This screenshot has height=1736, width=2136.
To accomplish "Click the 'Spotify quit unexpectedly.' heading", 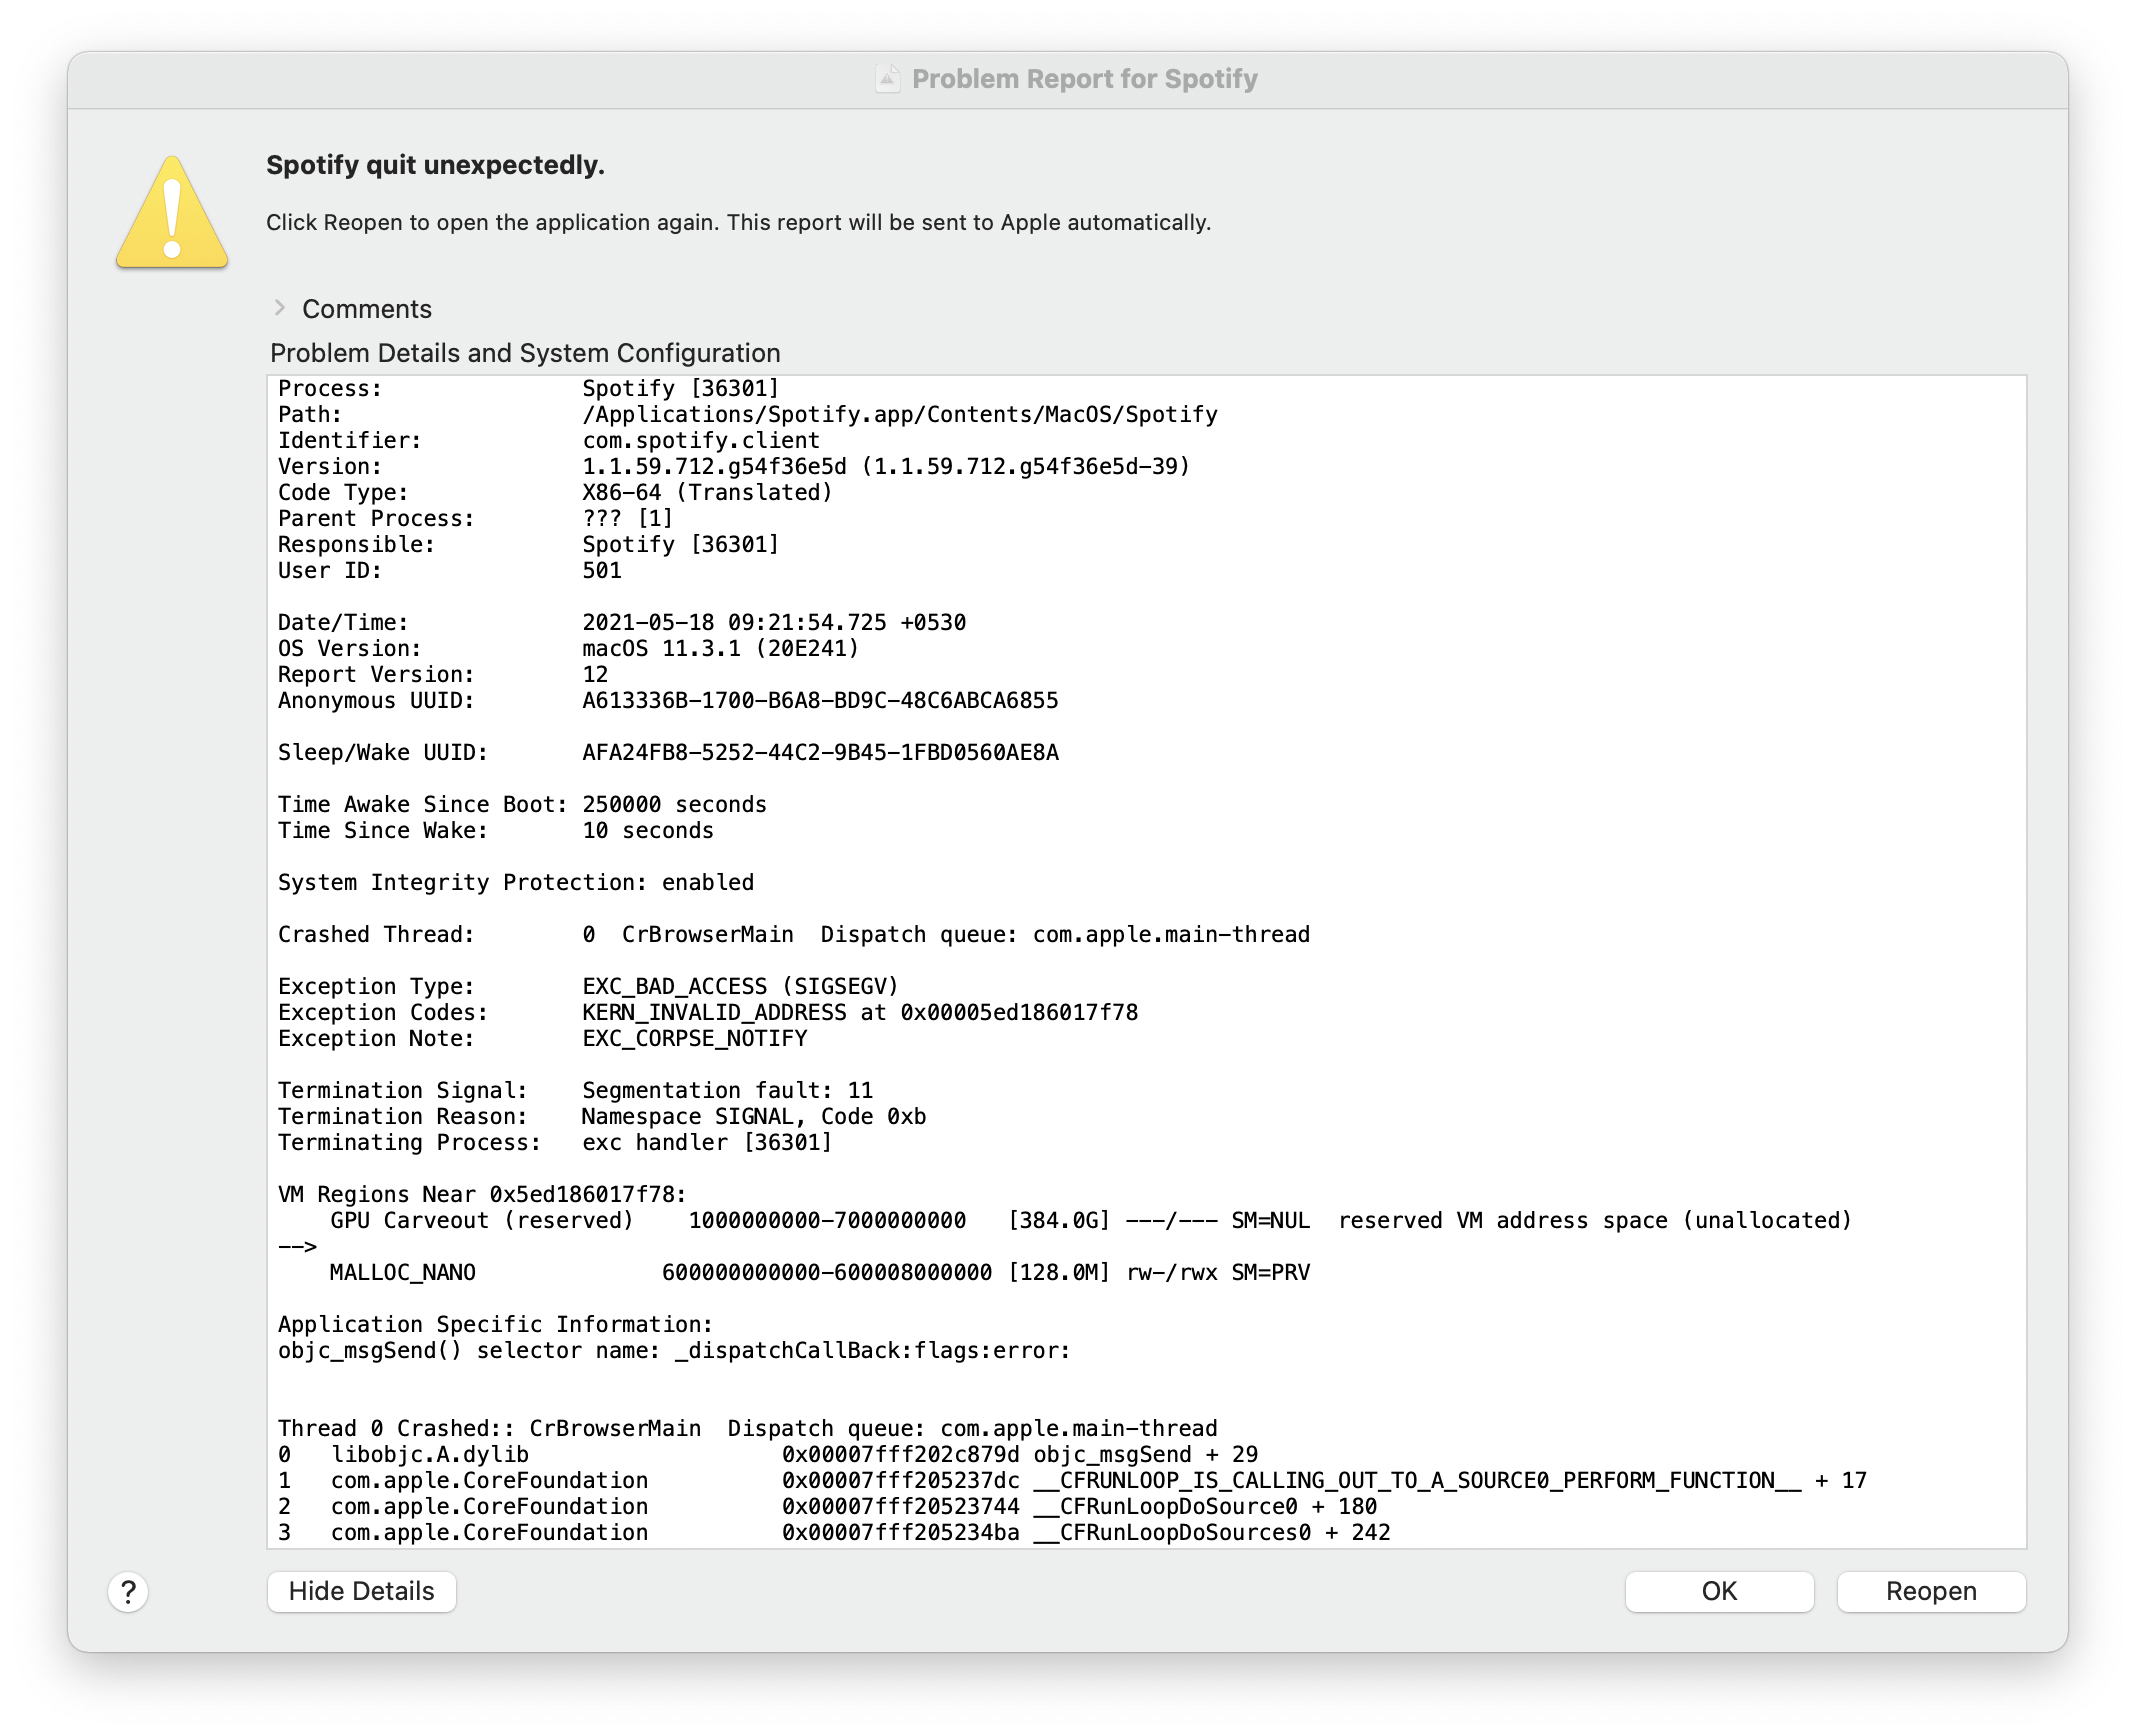I will 435,165.
